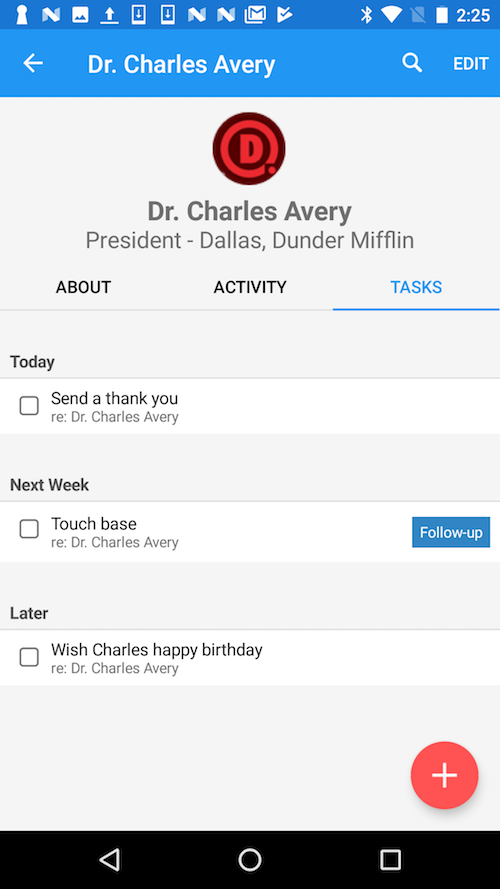Screen dimensions: 500x889
Task: Switch to the Activity tab
Action: click(250, 287)
